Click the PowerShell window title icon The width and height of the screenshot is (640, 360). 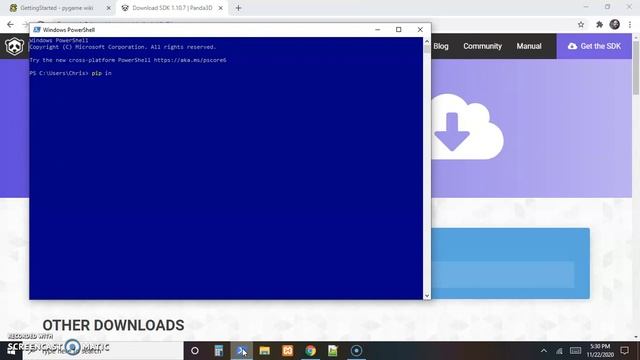pos(37,30)
